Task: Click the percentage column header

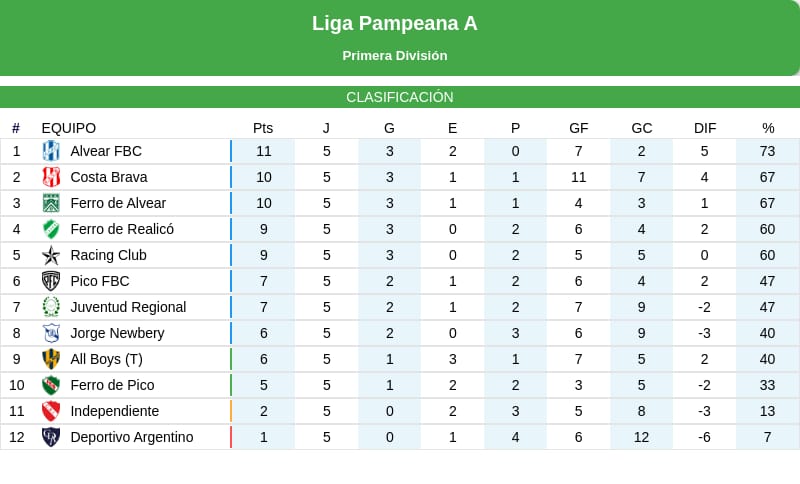Action: [x=768, y=128]
